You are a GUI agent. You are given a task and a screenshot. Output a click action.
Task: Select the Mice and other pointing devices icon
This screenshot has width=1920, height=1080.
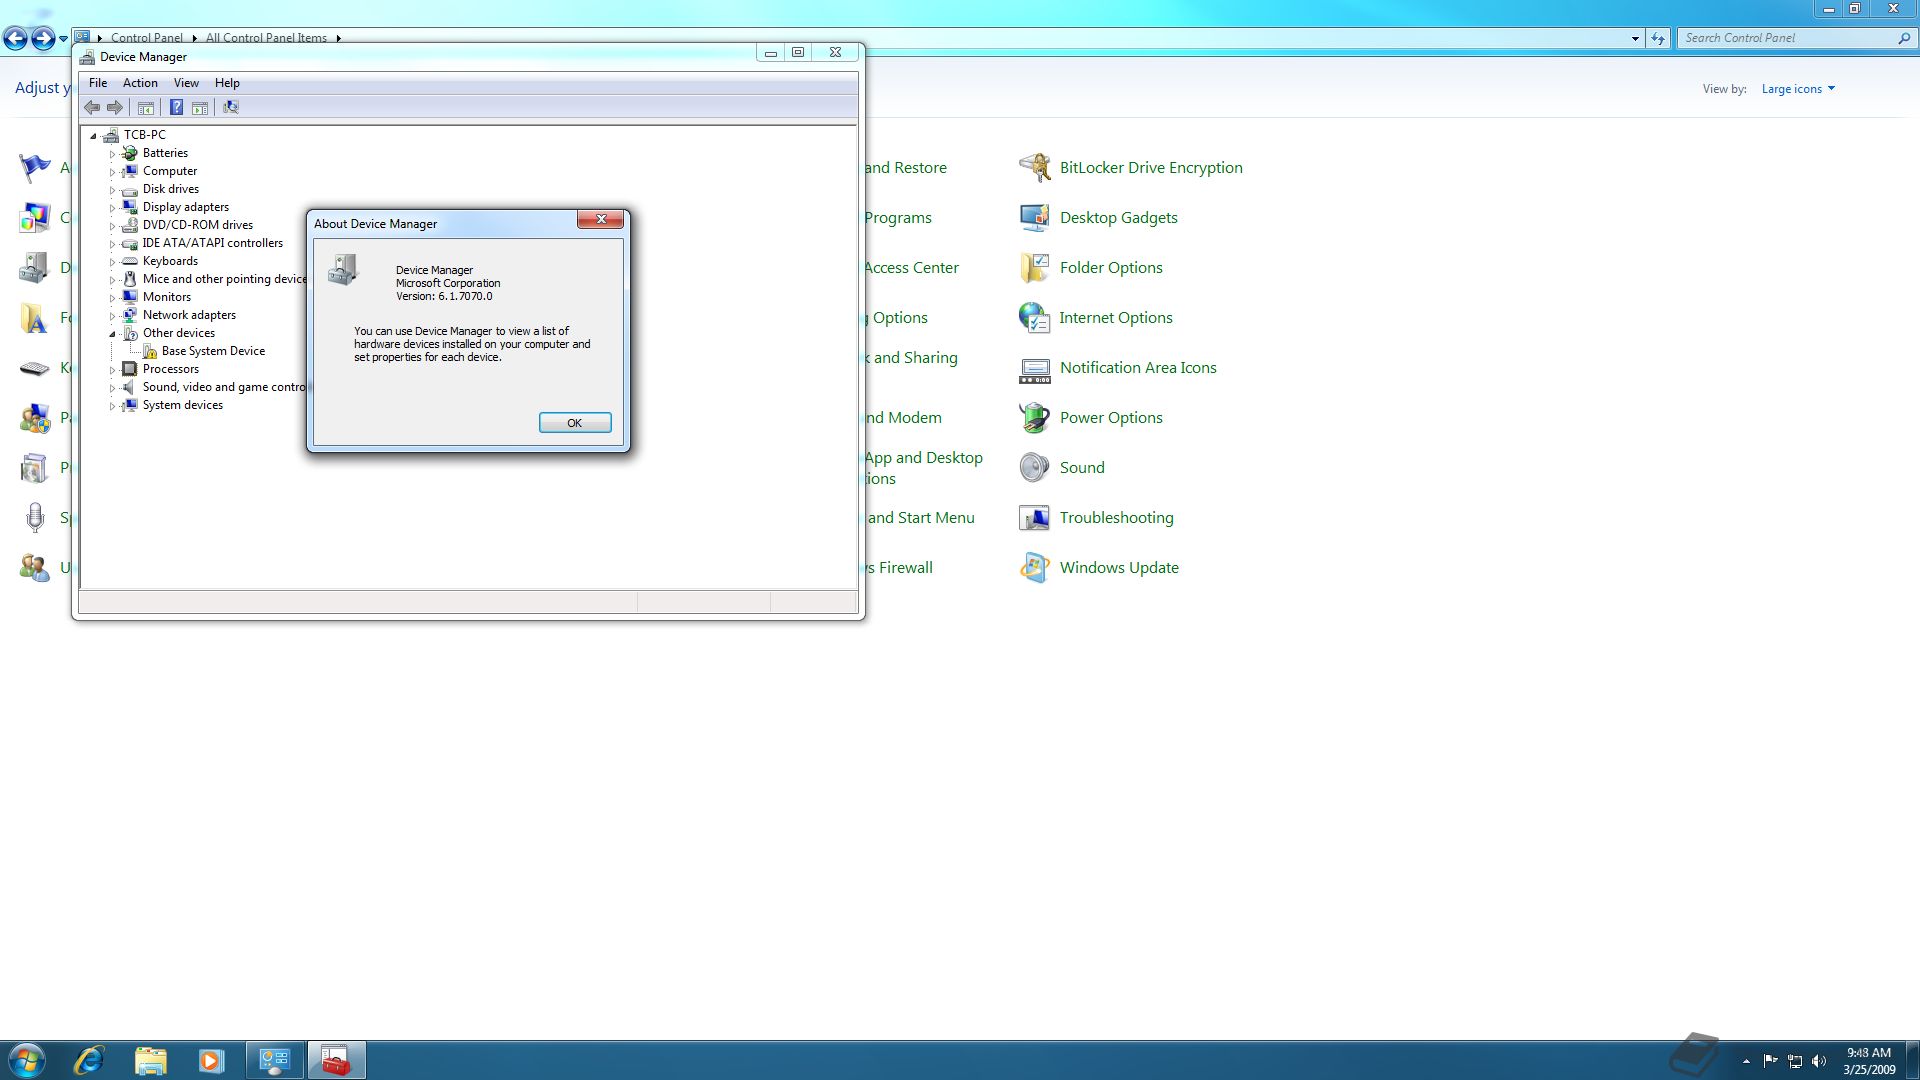point(130,279)
